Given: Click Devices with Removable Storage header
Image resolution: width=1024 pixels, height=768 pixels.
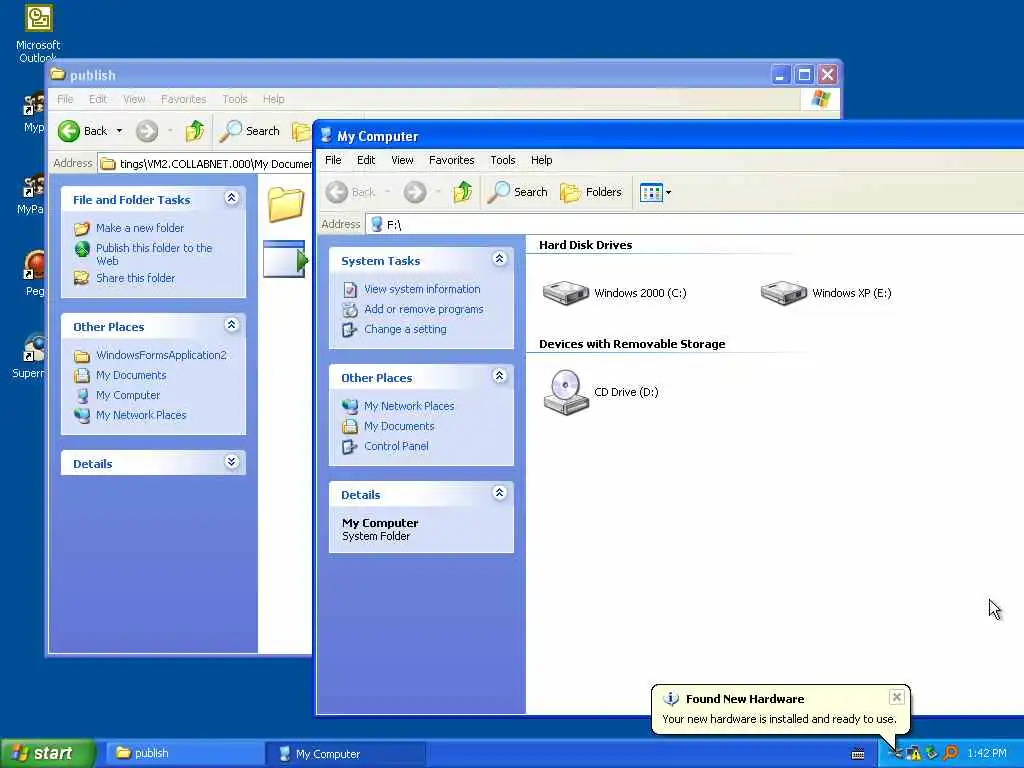Looking at the screenshot, I should [x=632, y=344].
